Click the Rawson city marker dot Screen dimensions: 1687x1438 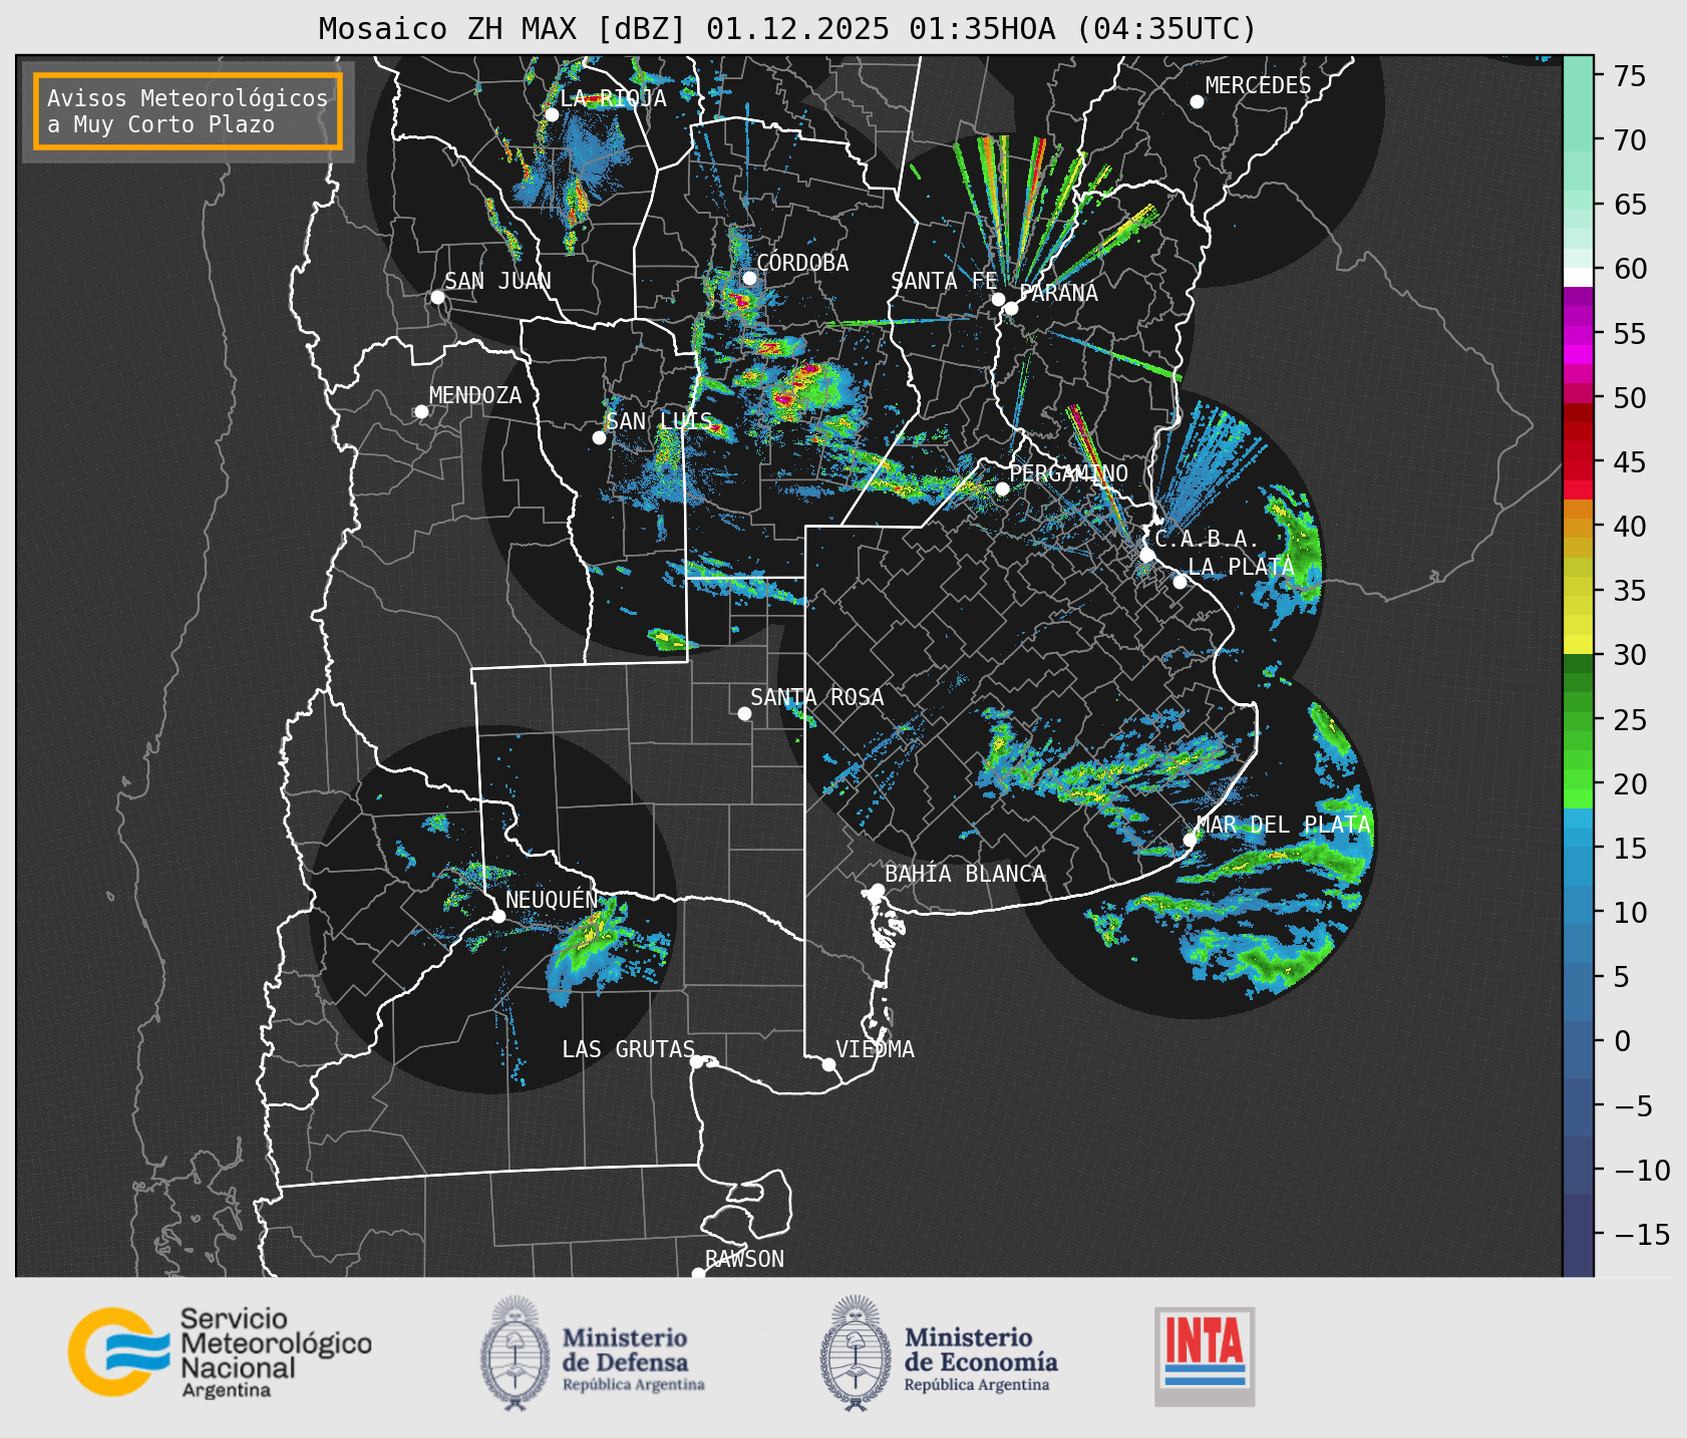(698, 1274)
